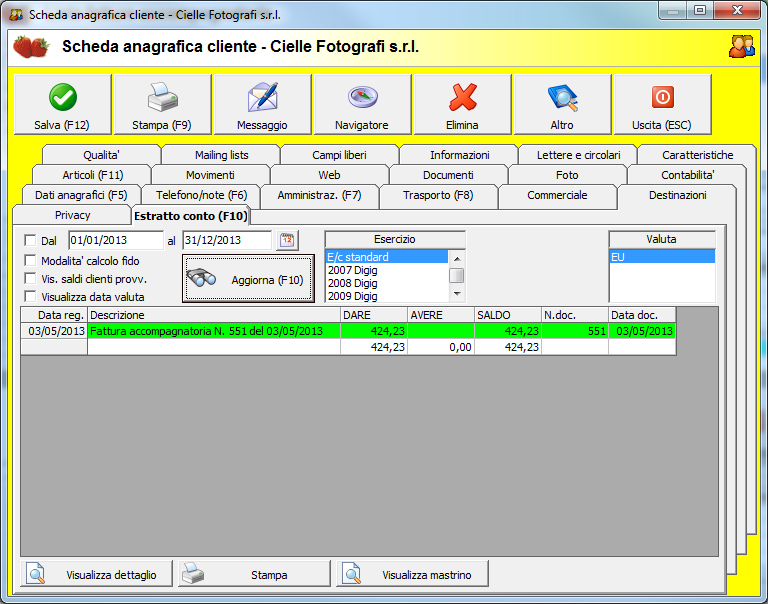Open Dati anagrafici (F5) tab
768x604 pixels.
81,195
